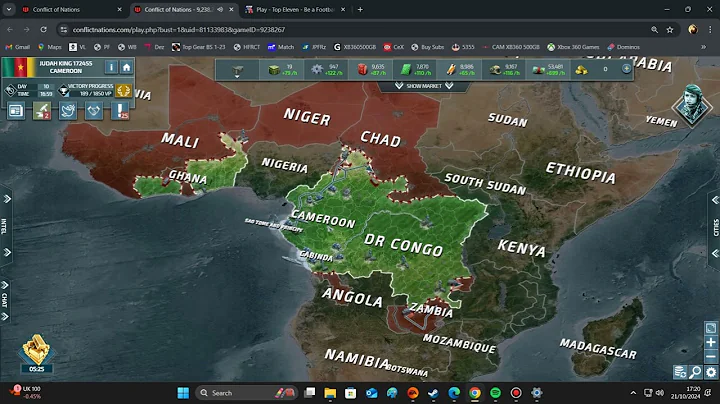Screen dimensions: 720x404
Task: Click the components gear resource icon
Action: (x=317, y=70)
